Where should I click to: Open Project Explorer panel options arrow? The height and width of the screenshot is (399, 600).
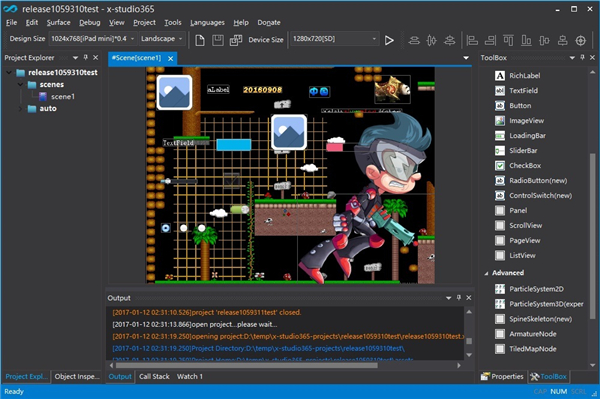pyautogui.click(x=75, y=58)
